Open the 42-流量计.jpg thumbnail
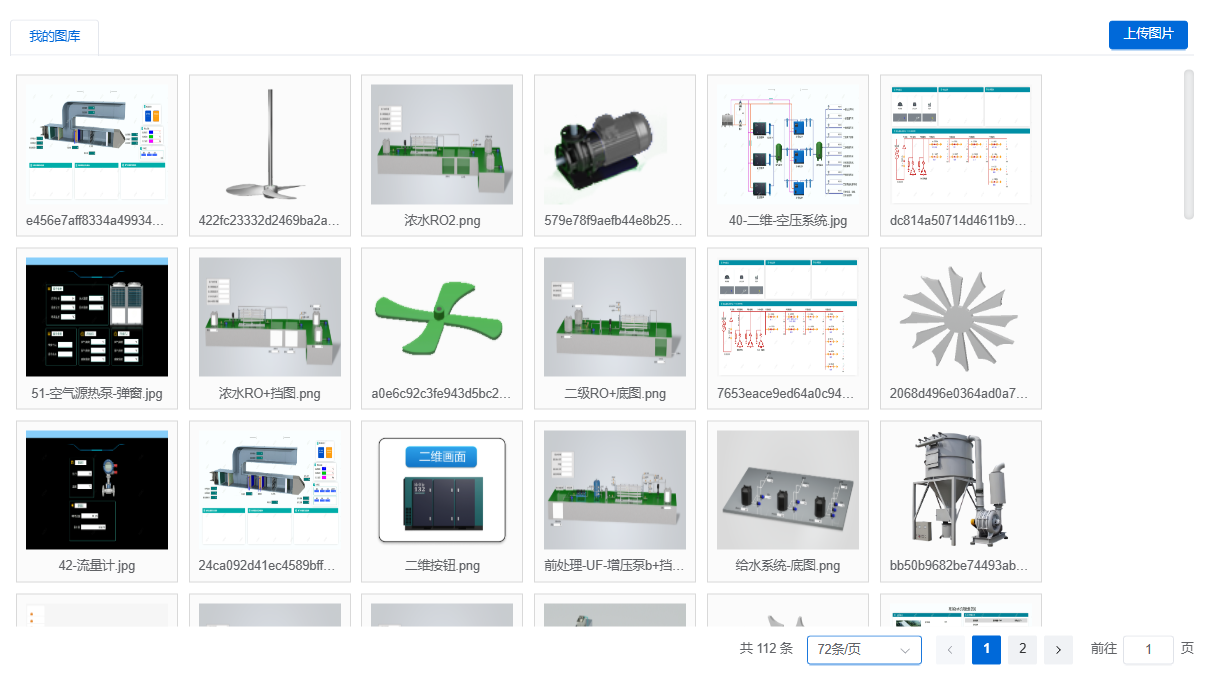Screen dimensions: 1209x687 click(x=97, y=490)
